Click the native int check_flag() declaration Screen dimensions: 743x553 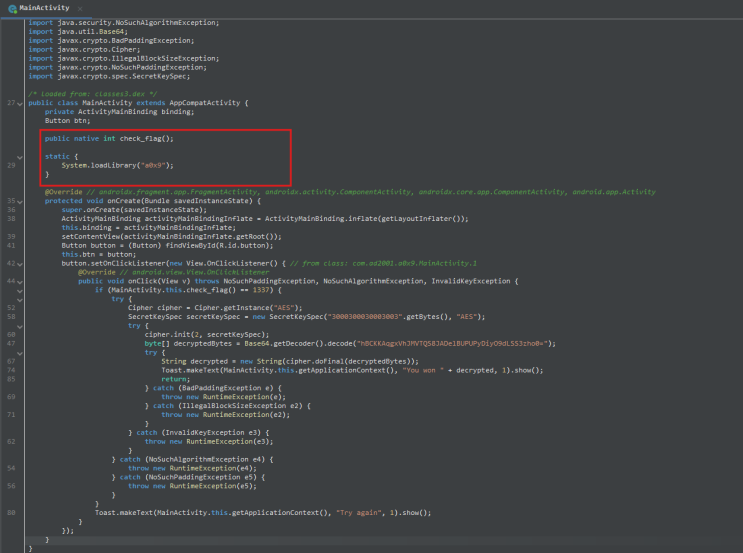[109, 138]
